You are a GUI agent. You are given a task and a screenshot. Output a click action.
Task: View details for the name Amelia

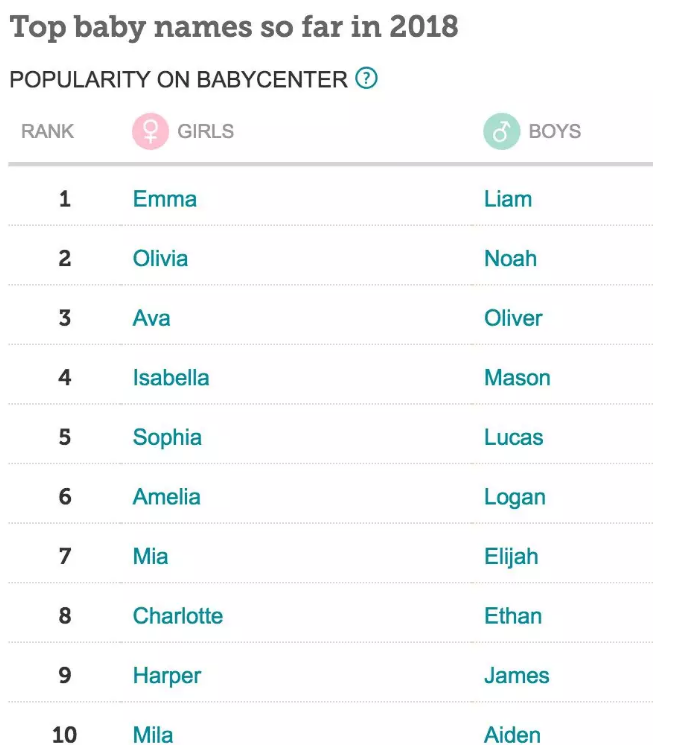[x=167, y=497]
